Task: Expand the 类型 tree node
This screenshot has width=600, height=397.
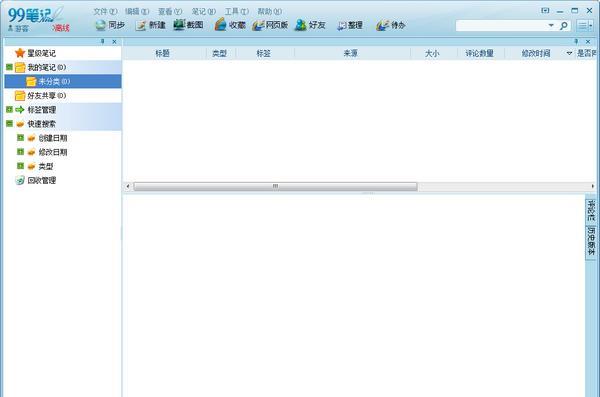Action: 20,166
